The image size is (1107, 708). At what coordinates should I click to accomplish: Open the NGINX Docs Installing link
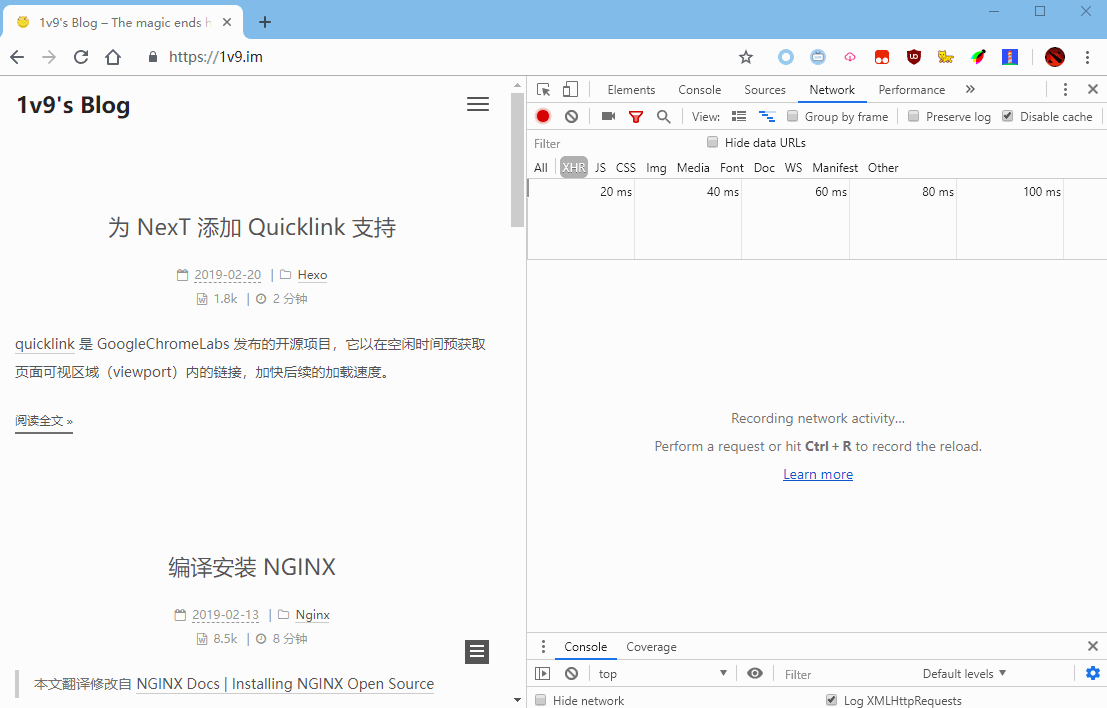pyautogui.click(x=285, y=683)
